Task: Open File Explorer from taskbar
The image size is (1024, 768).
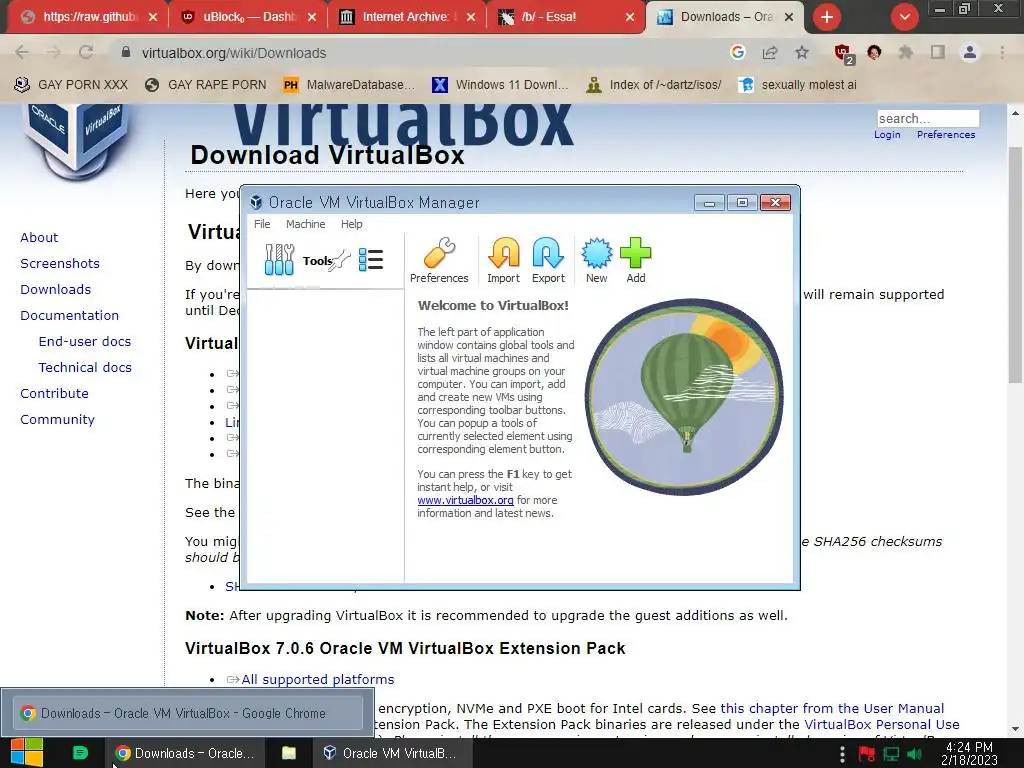Action: (x=289, y=753)
